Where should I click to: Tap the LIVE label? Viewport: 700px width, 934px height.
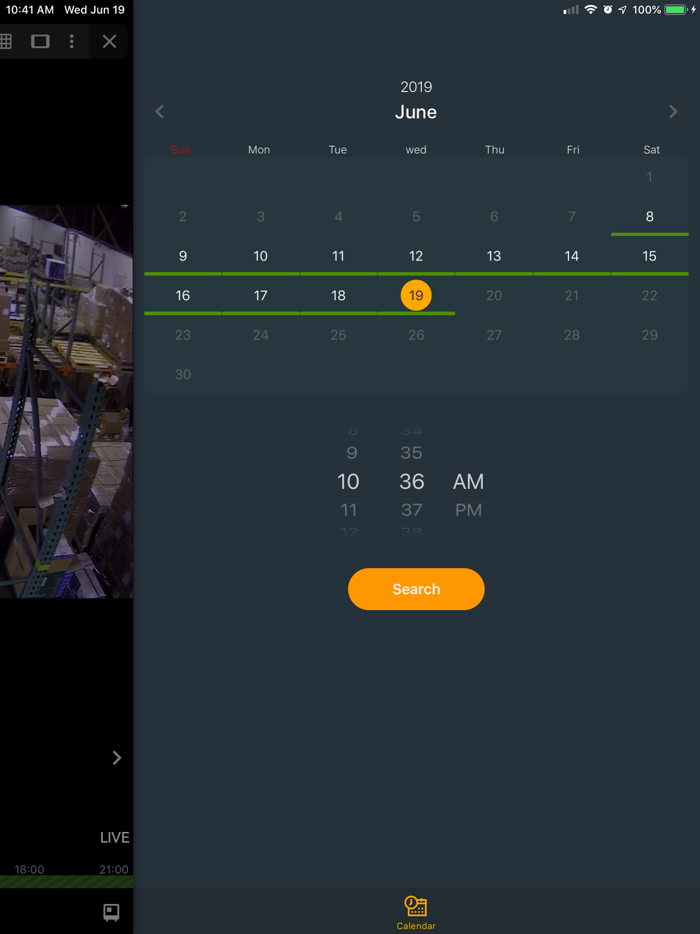pos(114,838)
